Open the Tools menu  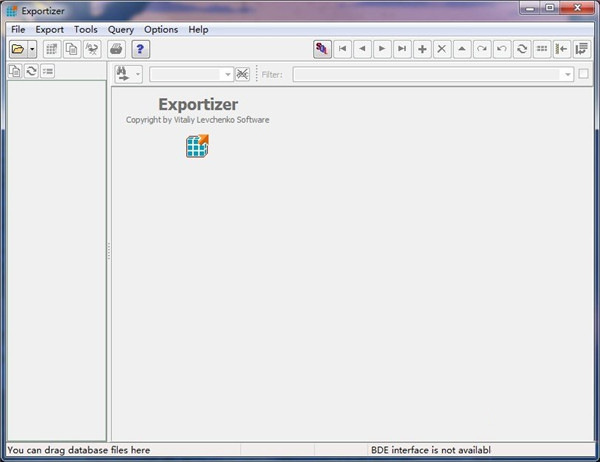86,29
